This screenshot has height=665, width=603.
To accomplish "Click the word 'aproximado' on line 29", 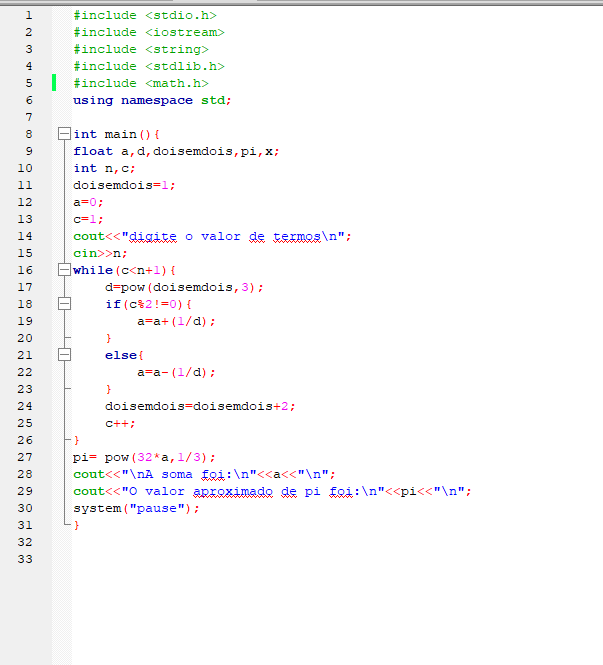I will 233,492.
